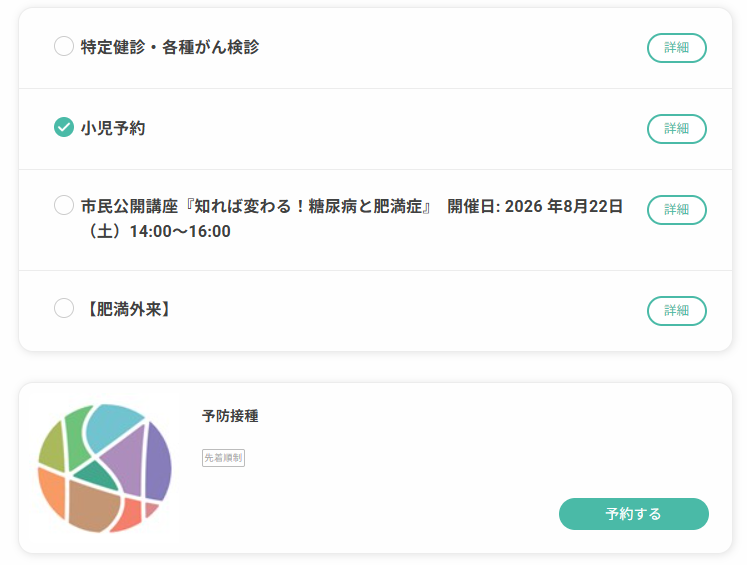Deselect the checked 小児予約 option
The height and width of the screenshot is (565, 747).
(x=64, y=127)
